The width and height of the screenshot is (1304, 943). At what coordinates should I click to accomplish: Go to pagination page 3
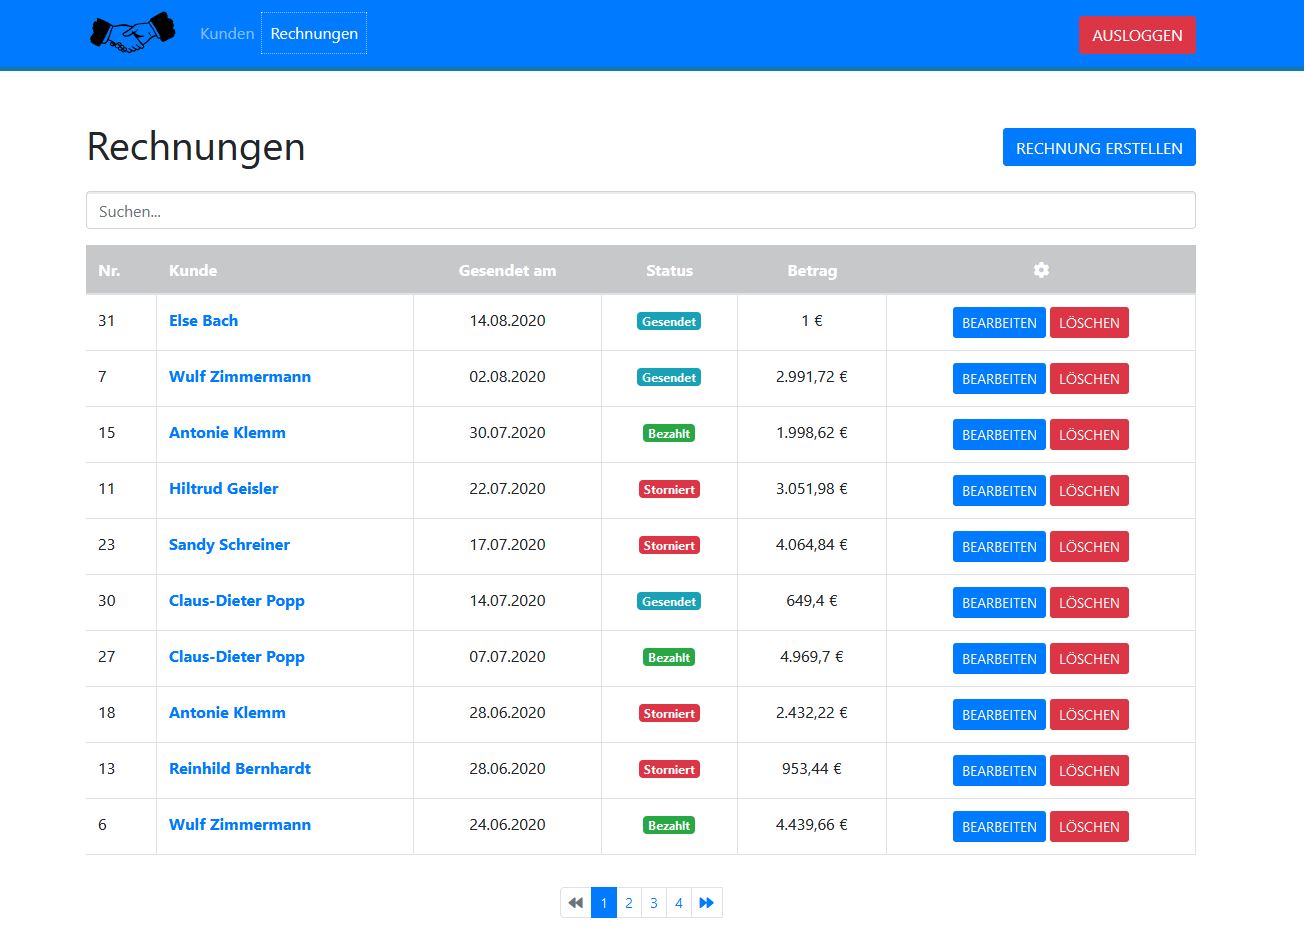pyautogui.click(x=654, y=903)
